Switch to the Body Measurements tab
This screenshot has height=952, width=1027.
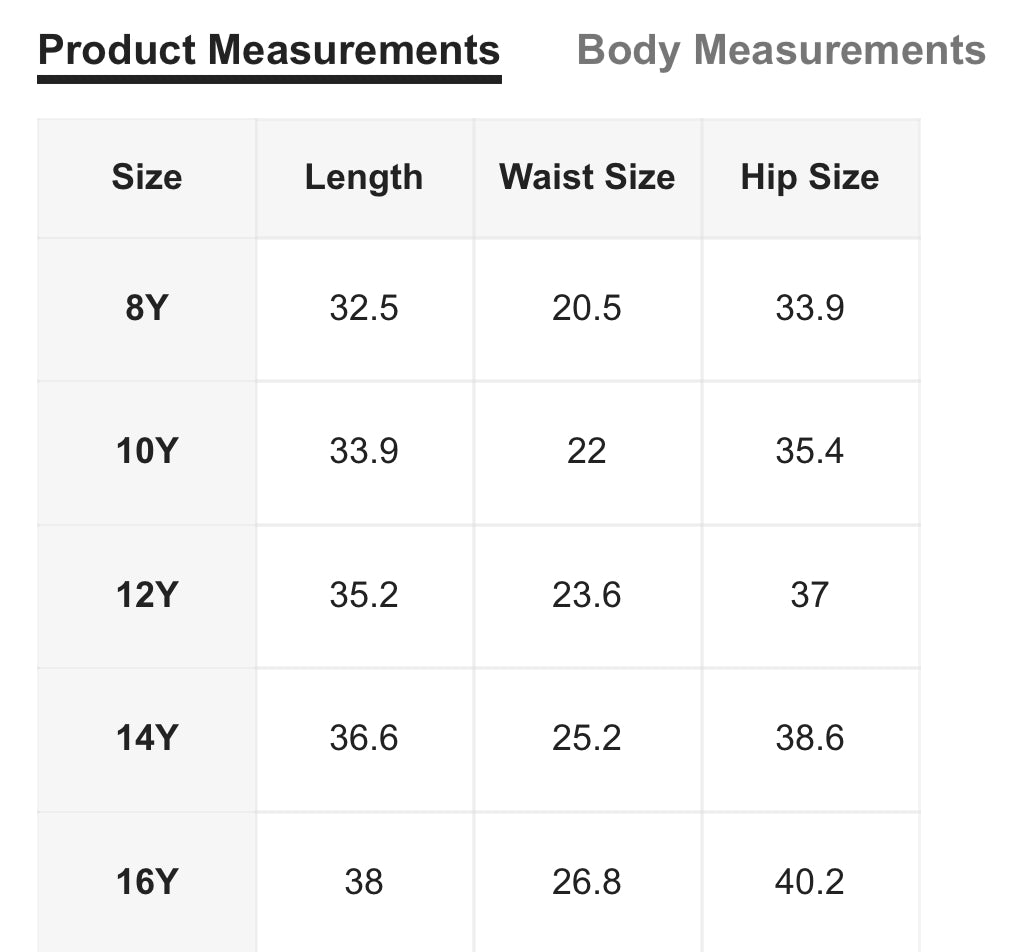click(779, 49)
